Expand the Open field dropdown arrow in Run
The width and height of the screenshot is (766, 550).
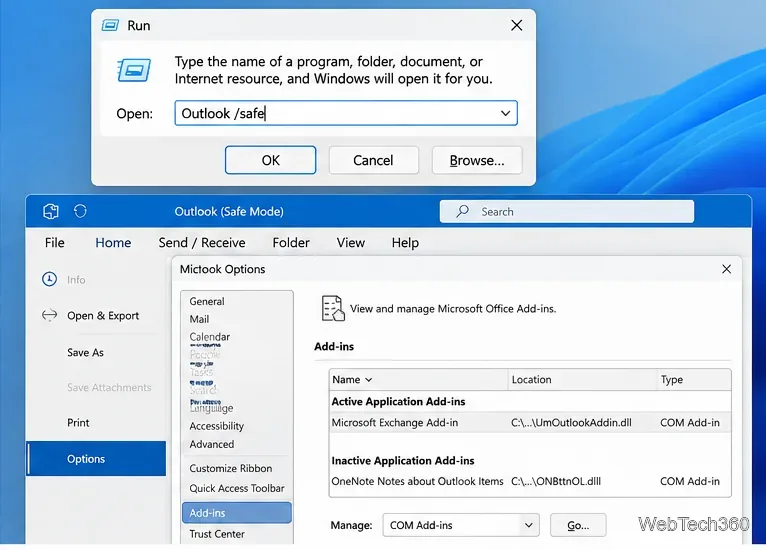coord(505,113)
